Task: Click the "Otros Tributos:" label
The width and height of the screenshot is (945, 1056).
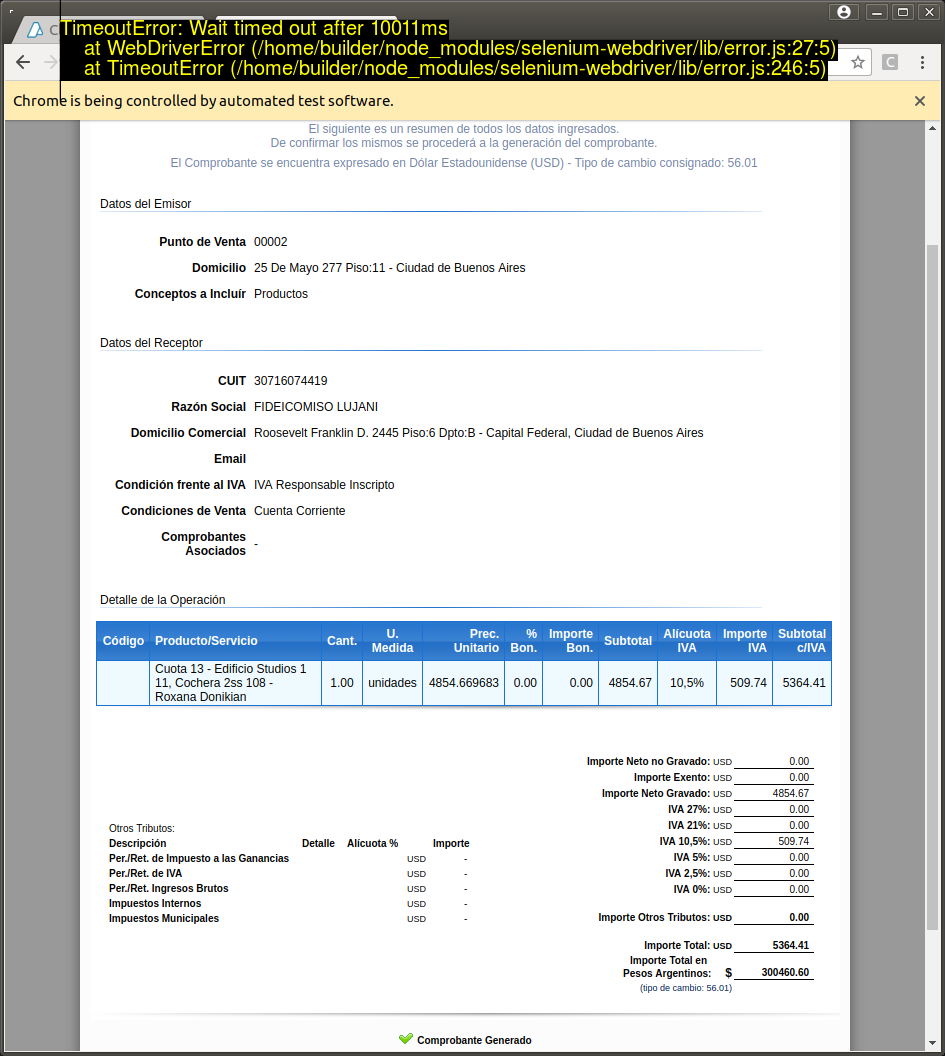Action: coord(141,828)
